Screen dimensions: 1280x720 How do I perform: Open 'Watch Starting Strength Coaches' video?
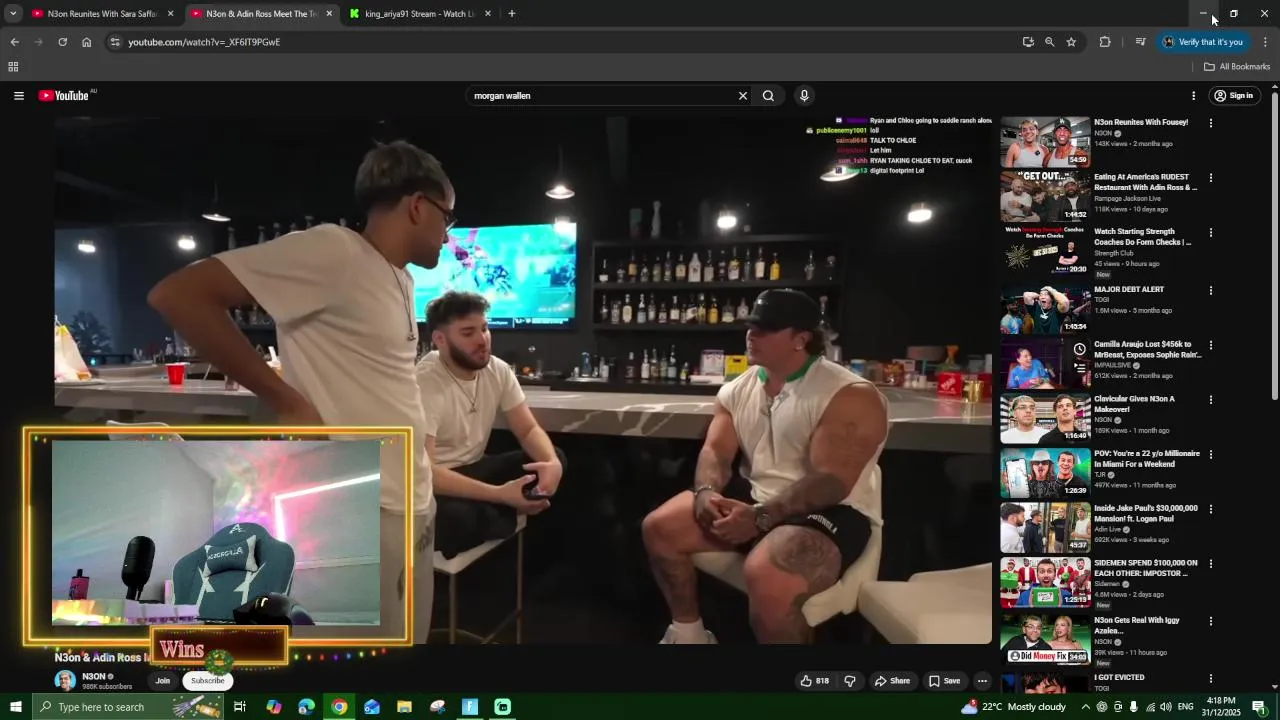click(1045, 252)
